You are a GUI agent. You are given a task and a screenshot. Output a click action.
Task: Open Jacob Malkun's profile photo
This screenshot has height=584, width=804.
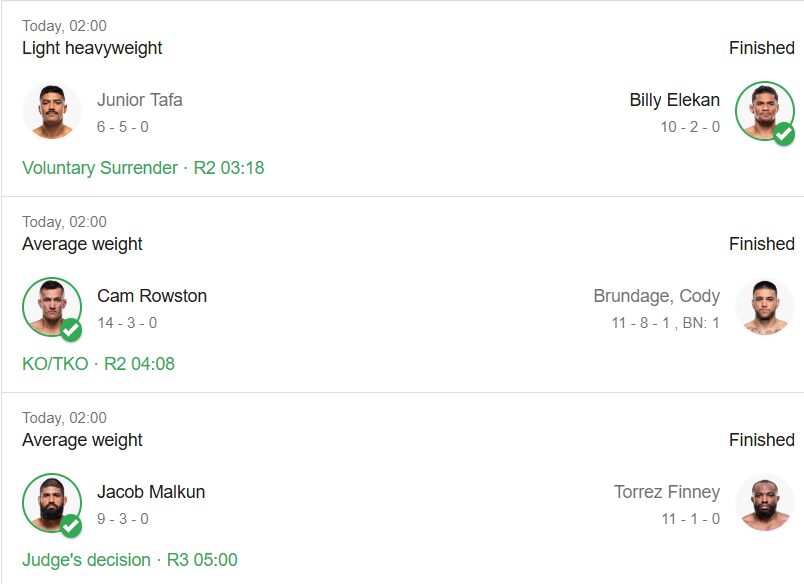click(52, 503)
